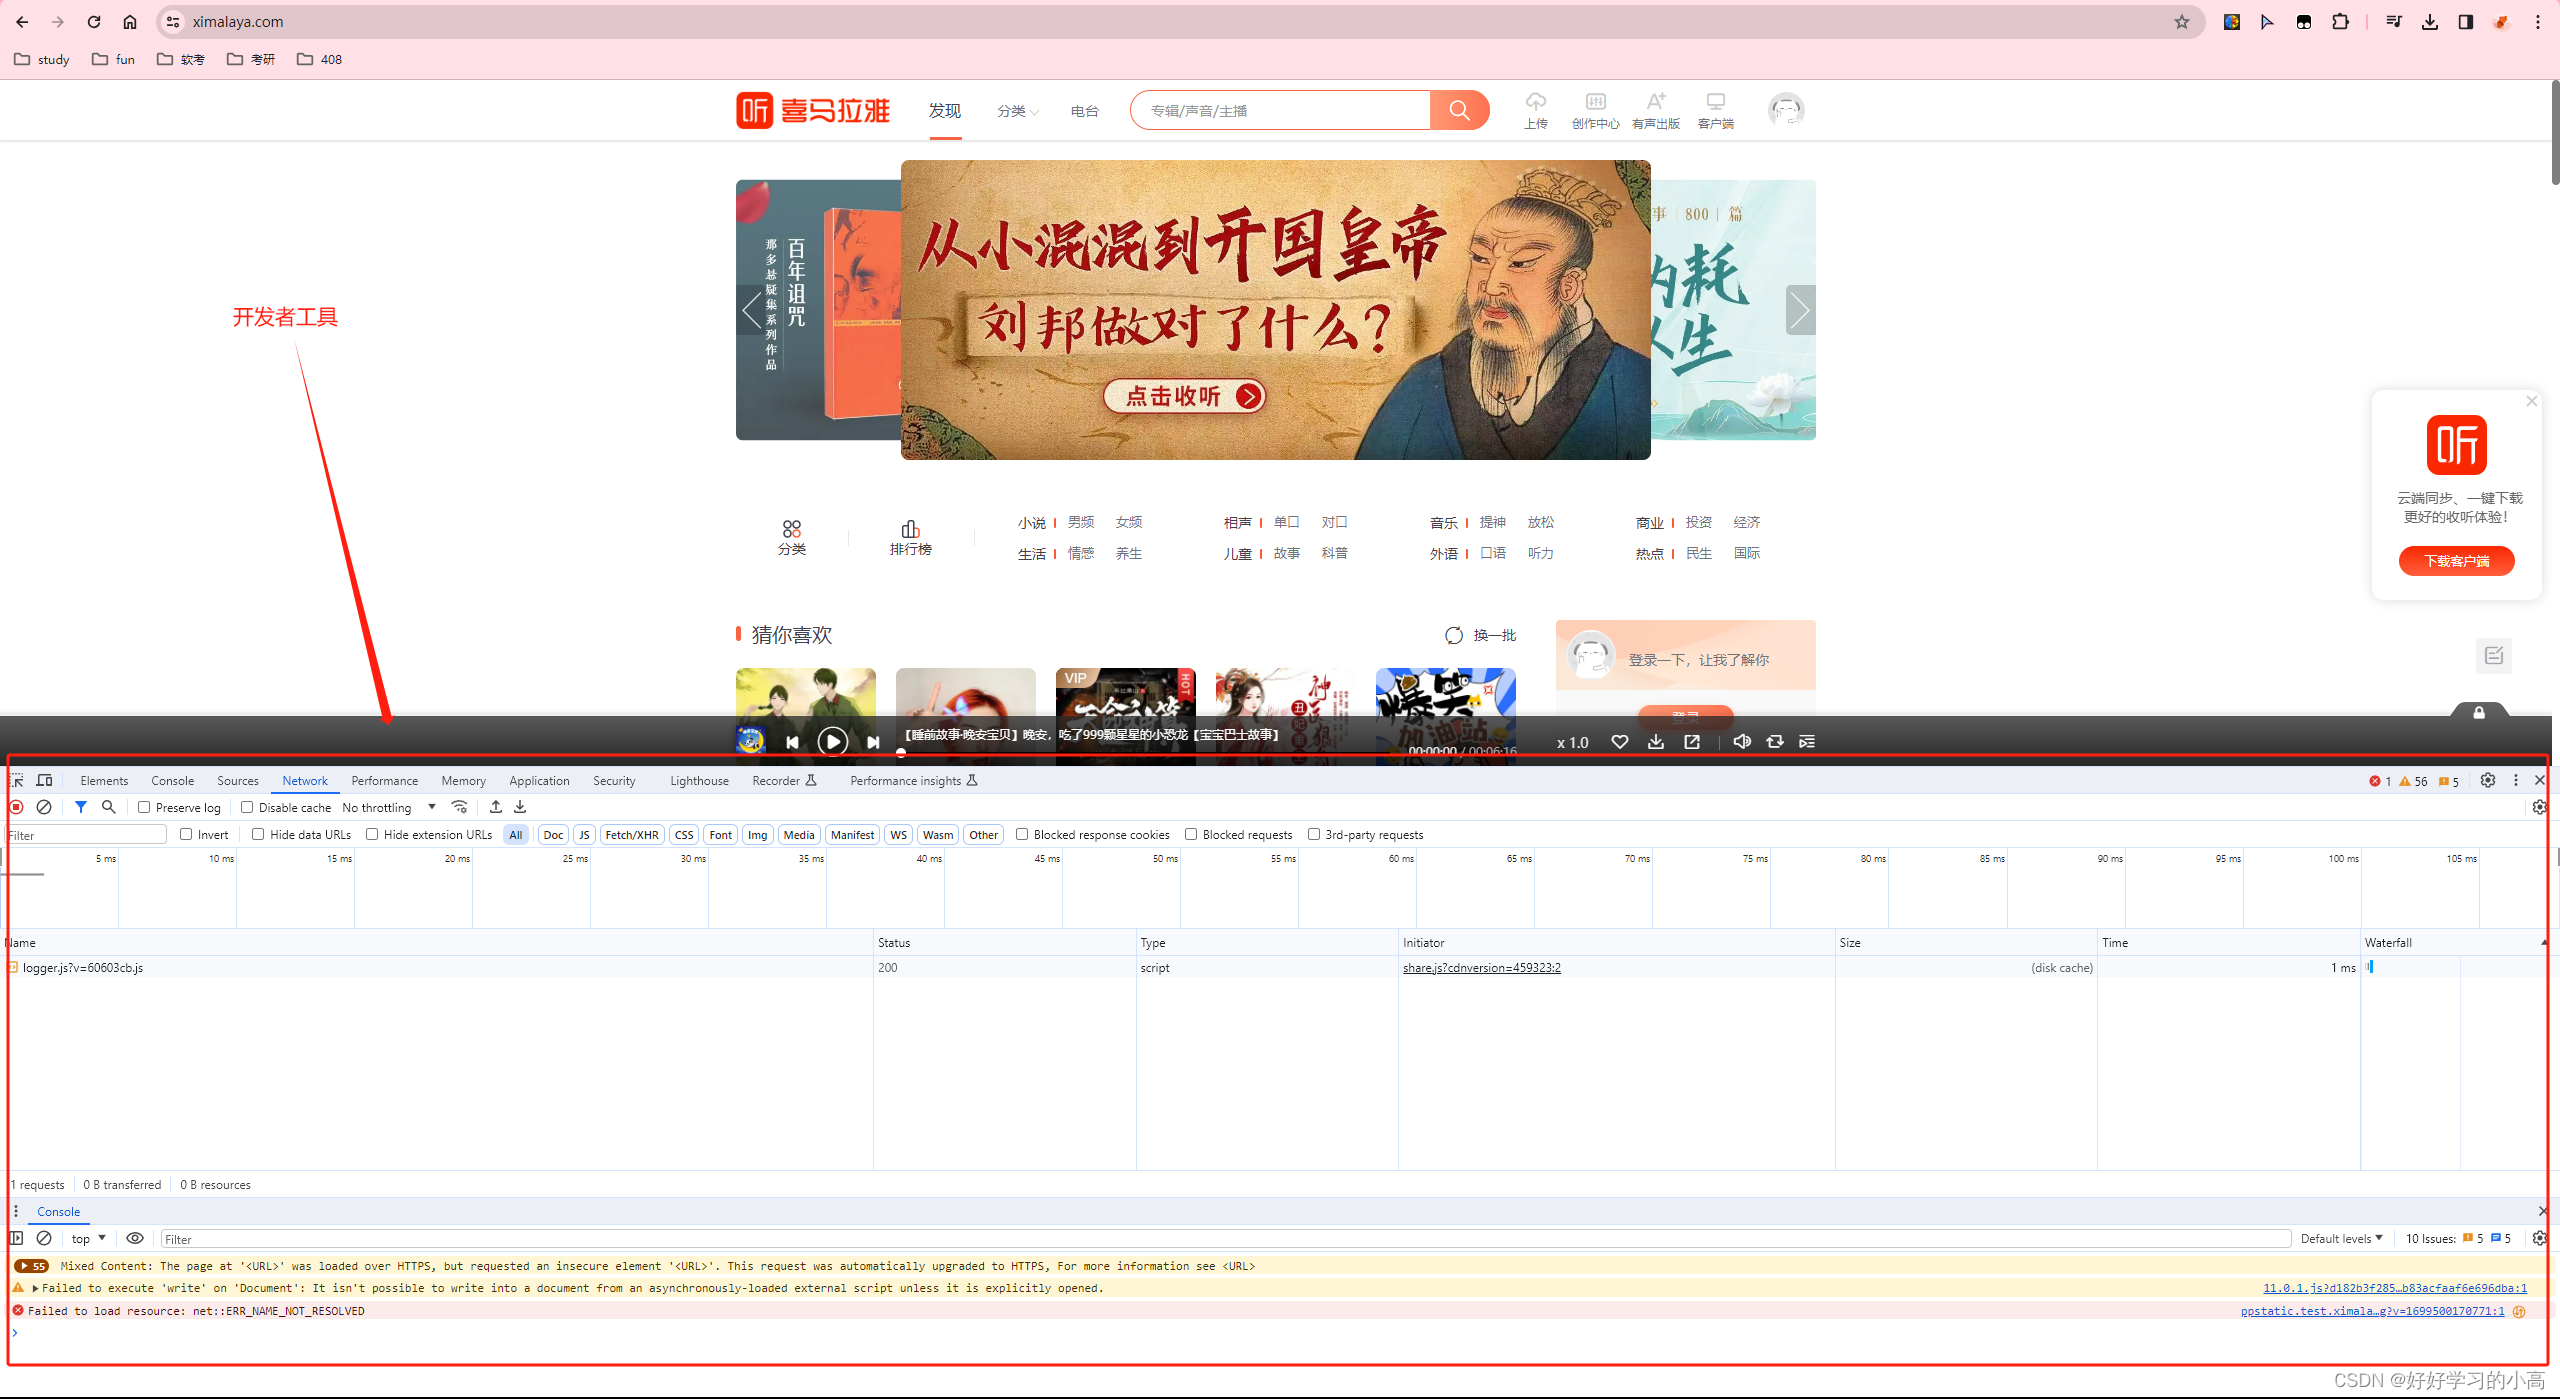This screenshot has width=2560, height=1399.
Task: Open the DevTools device toolbar icon
Action: tap(44, 780)
